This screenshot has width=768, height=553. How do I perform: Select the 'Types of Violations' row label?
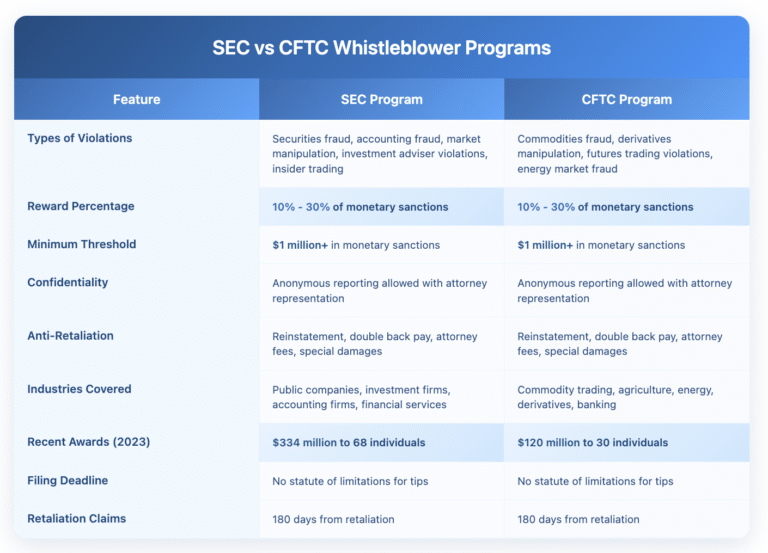click(81, 138)
